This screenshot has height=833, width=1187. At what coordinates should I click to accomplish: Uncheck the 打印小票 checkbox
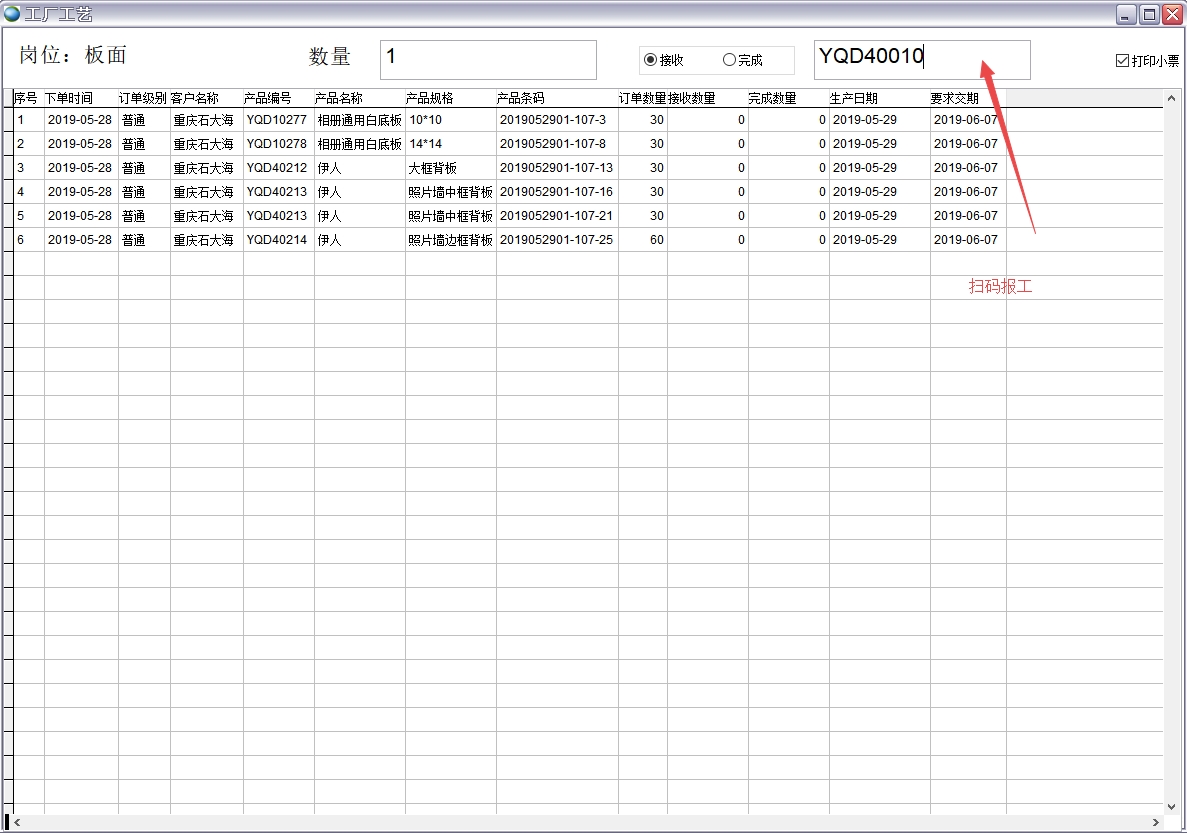[1122, 61]
